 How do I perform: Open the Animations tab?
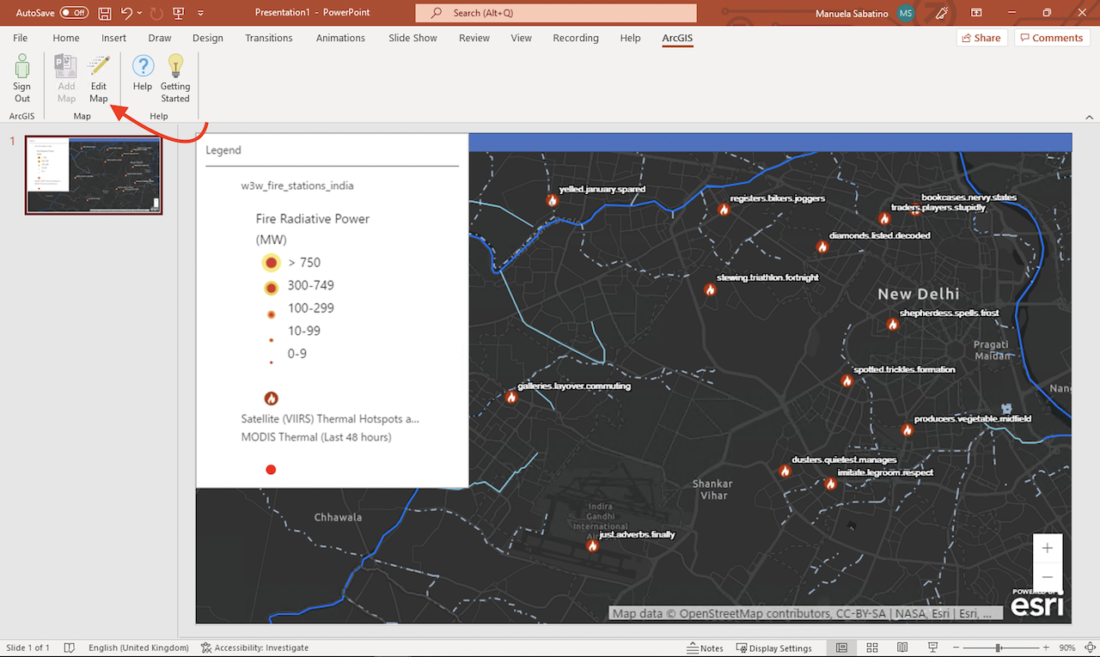coord(340,38)
